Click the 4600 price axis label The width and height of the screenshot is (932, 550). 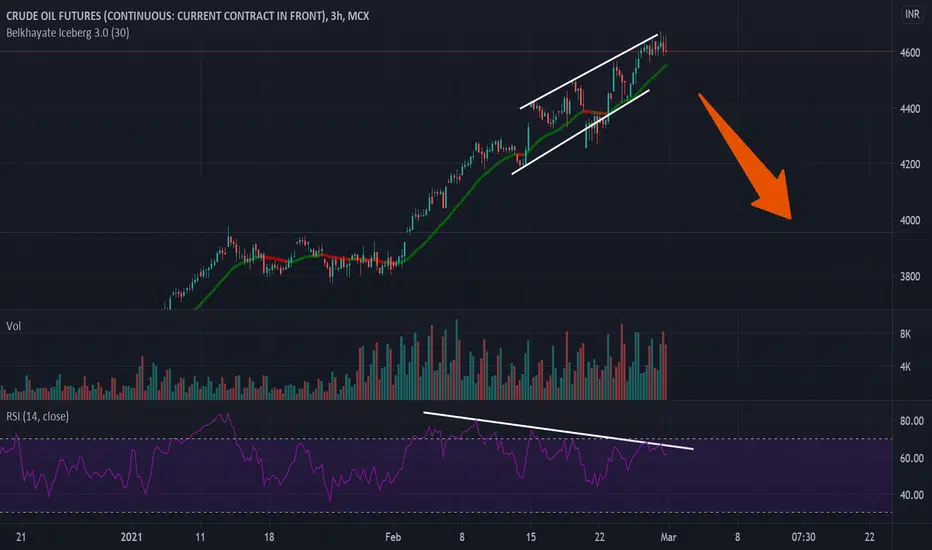[910, 53]
